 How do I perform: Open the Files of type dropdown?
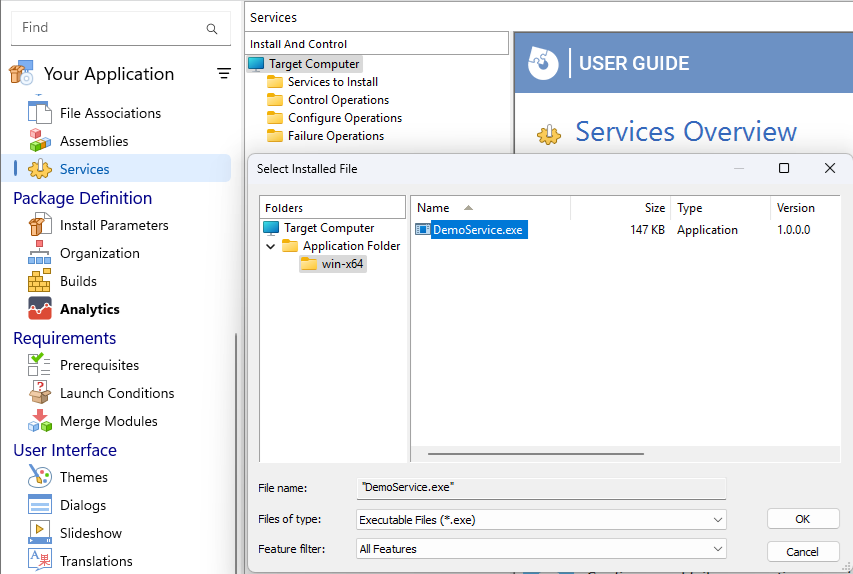tap(717, 520)
